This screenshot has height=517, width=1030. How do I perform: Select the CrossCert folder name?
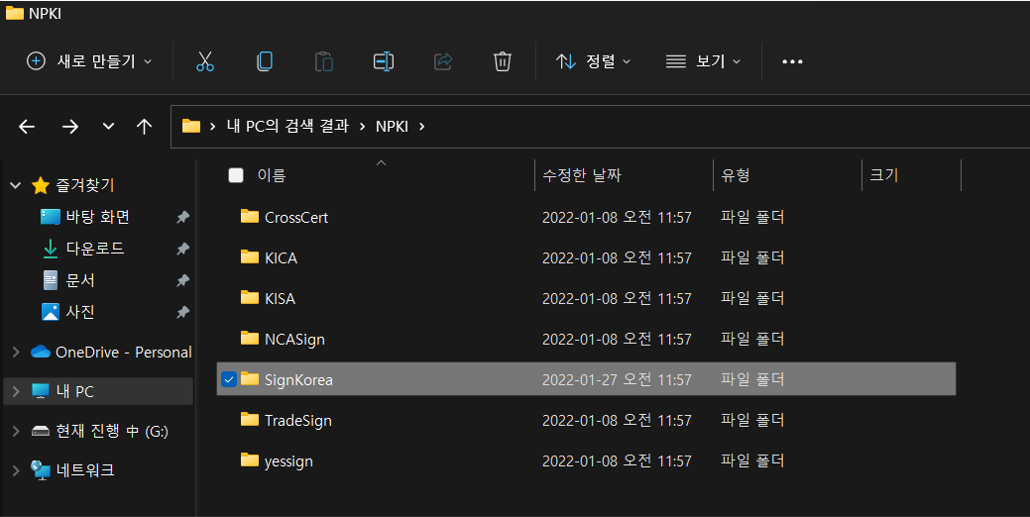click(296, 217)
